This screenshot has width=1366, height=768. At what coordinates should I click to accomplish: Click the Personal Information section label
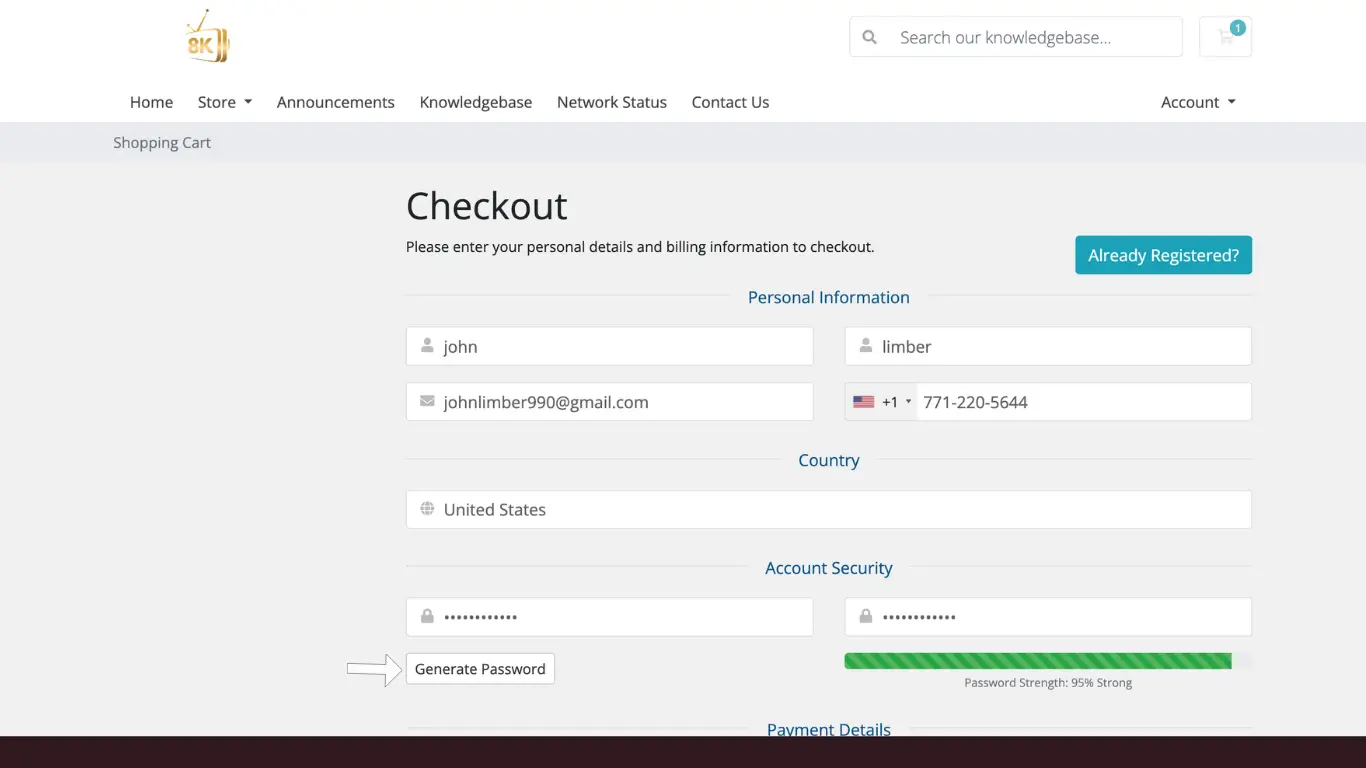coord(829,297)
